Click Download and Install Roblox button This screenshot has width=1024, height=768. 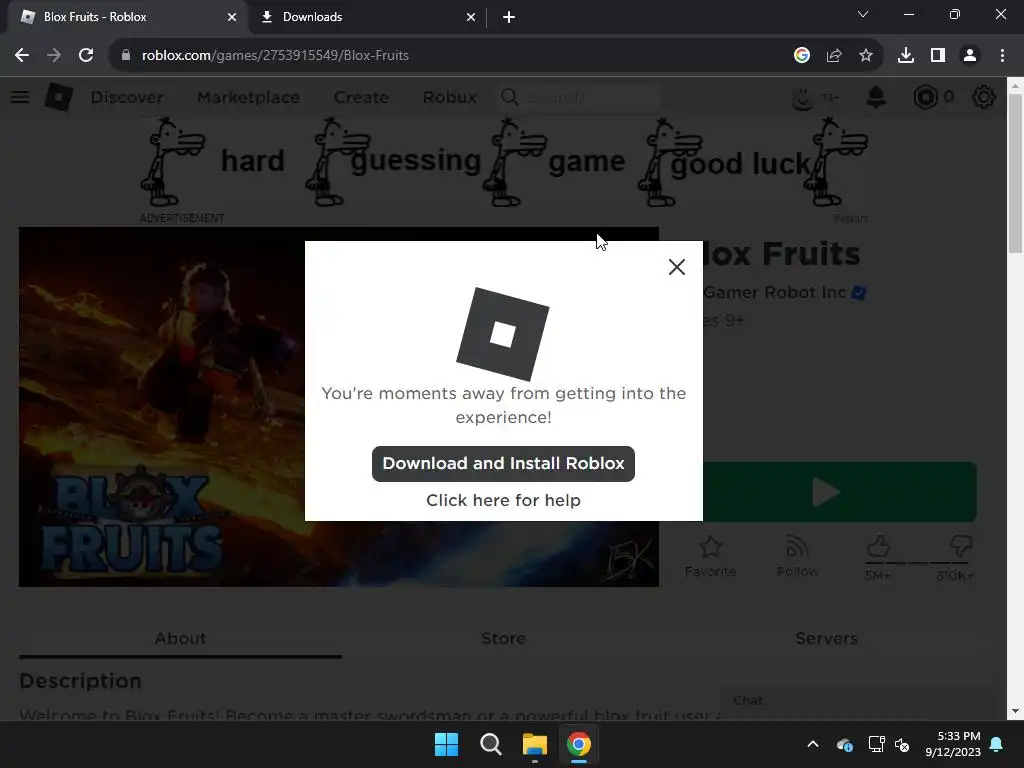click(503, 464)
